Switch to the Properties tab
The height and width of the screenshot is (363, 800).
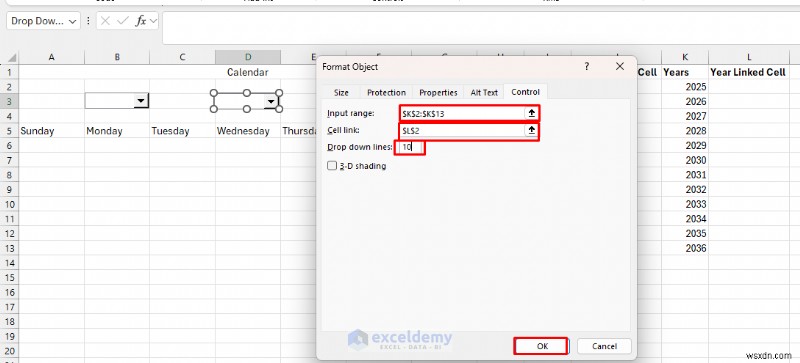pyautogui.click(x=438, y=92)
